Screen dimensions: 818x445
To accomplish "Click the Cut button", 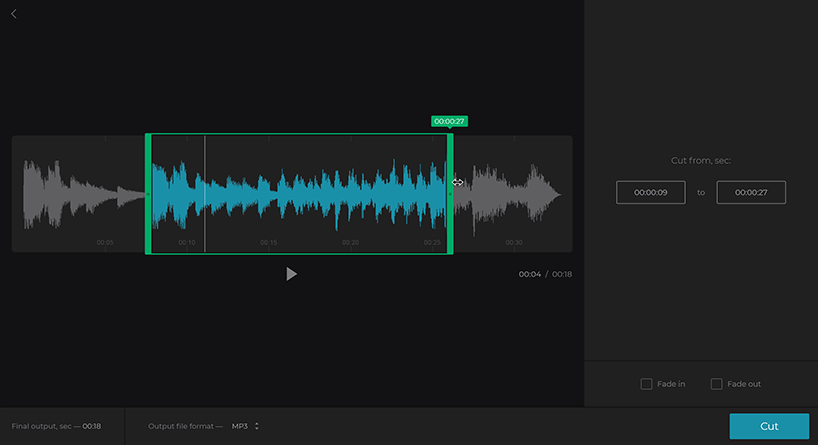I will (769, 426).
